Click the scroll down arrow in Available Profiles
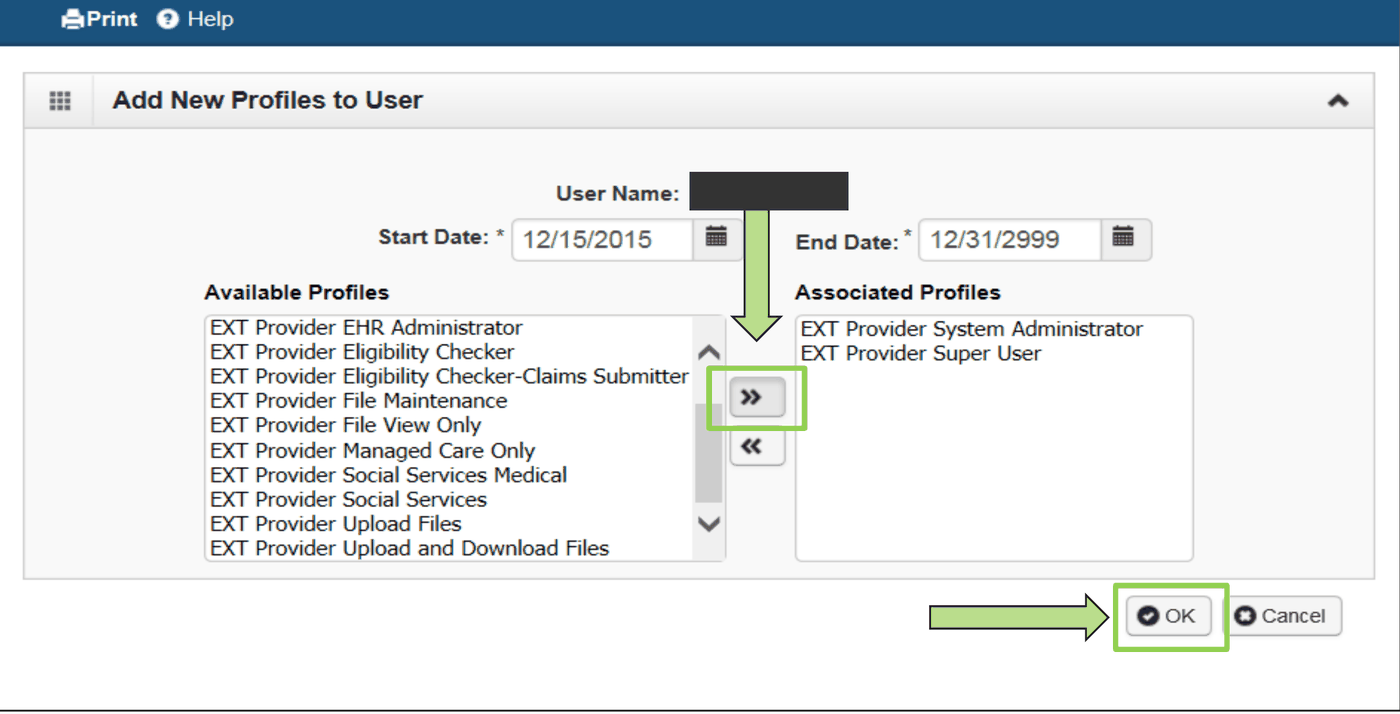Viewport: 1400px width, 714px height. coord(708,524)
